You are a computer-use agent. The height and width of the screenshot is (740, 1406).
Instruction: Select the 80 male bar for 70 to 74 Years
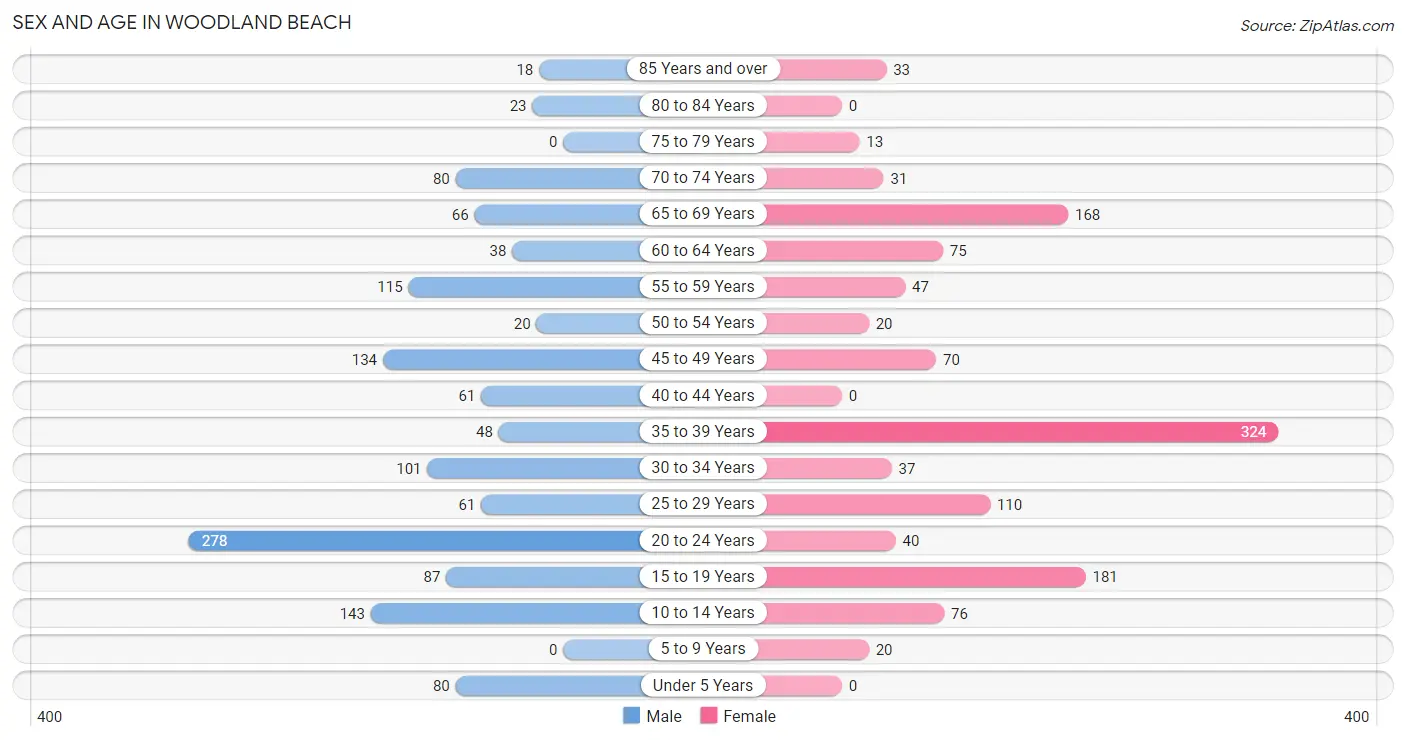pyautogui.click(x=551, y=178)
